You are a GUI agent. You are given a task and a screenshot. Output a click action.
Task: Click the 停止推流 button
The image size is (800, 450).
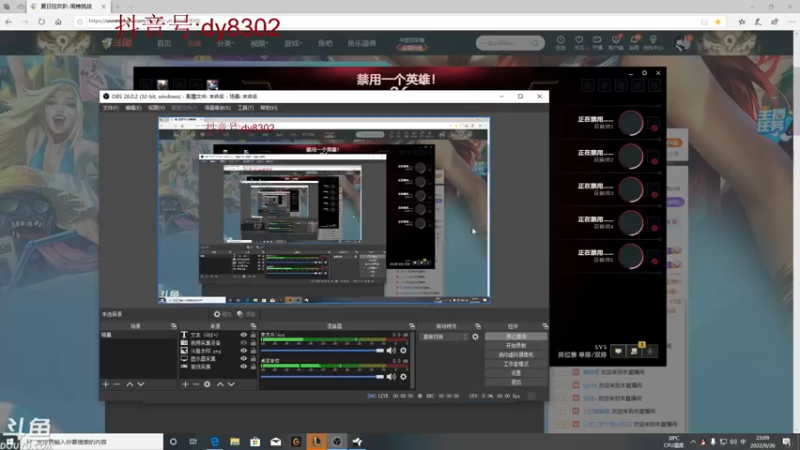[x=516, y=337]
